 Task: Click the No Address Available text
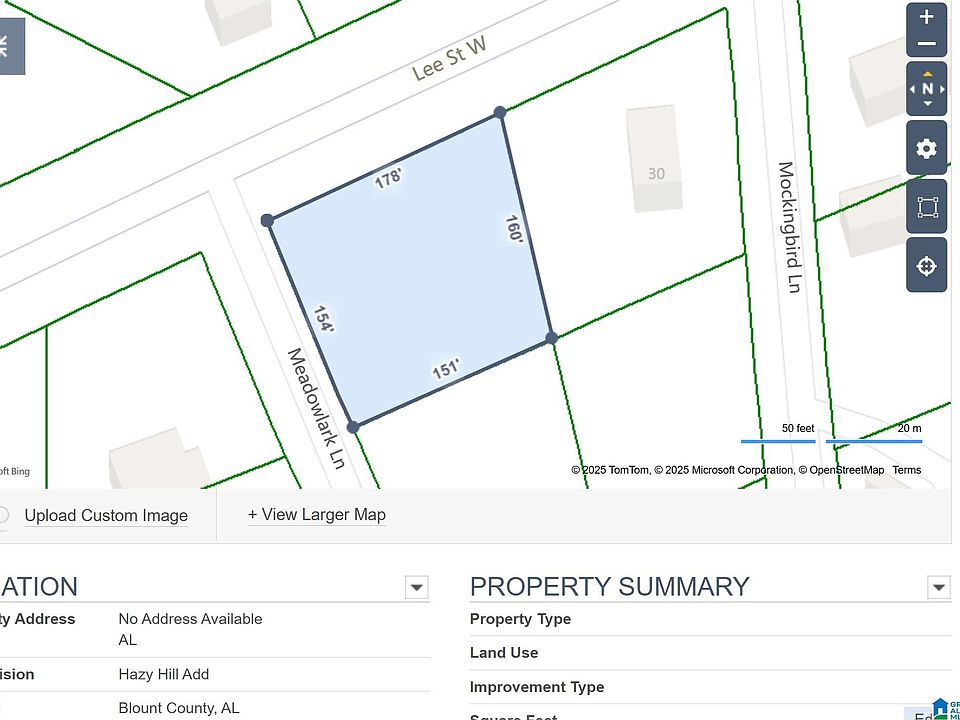[190, 619]
